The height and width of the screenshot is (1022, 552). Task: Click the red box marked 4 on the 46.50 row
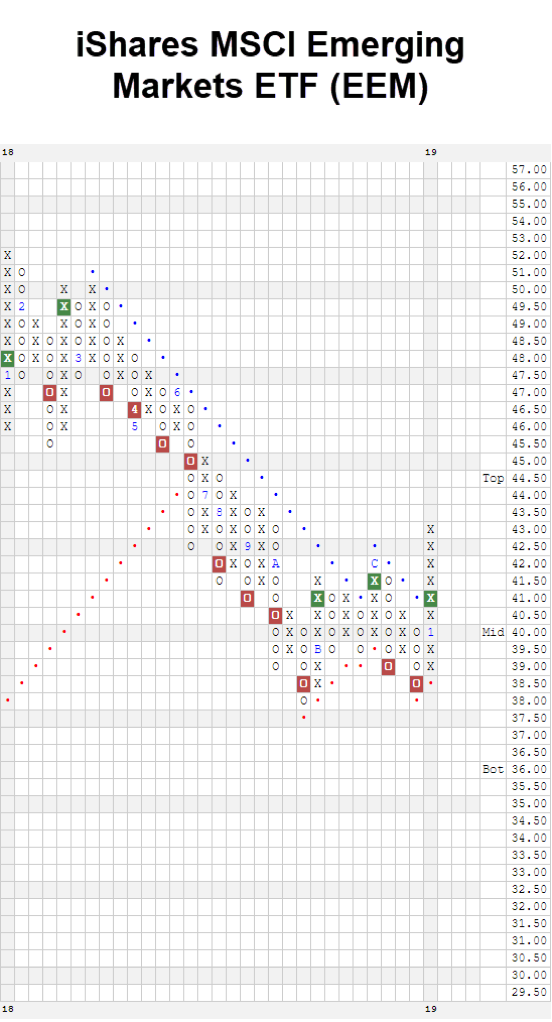[134, 409]
